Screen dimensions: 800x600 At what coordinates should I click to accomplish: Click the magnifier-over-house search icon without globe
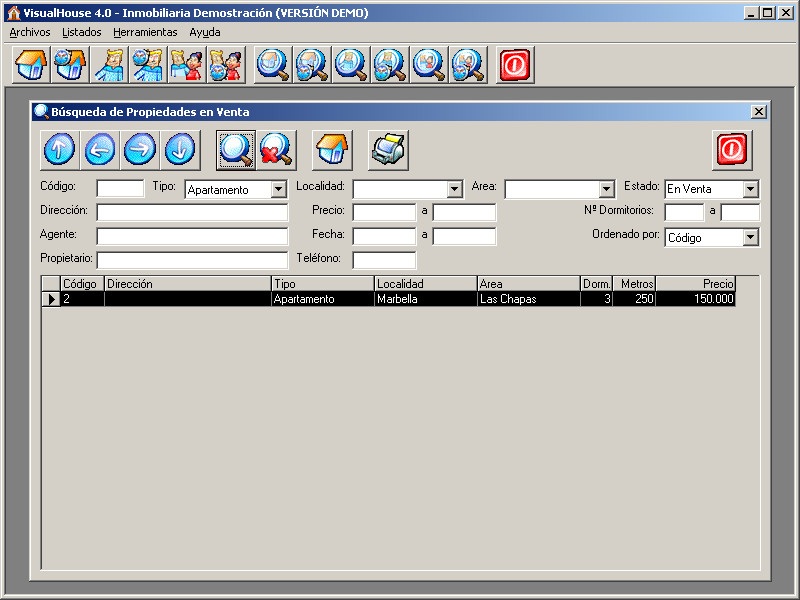[x=273, y=65]
